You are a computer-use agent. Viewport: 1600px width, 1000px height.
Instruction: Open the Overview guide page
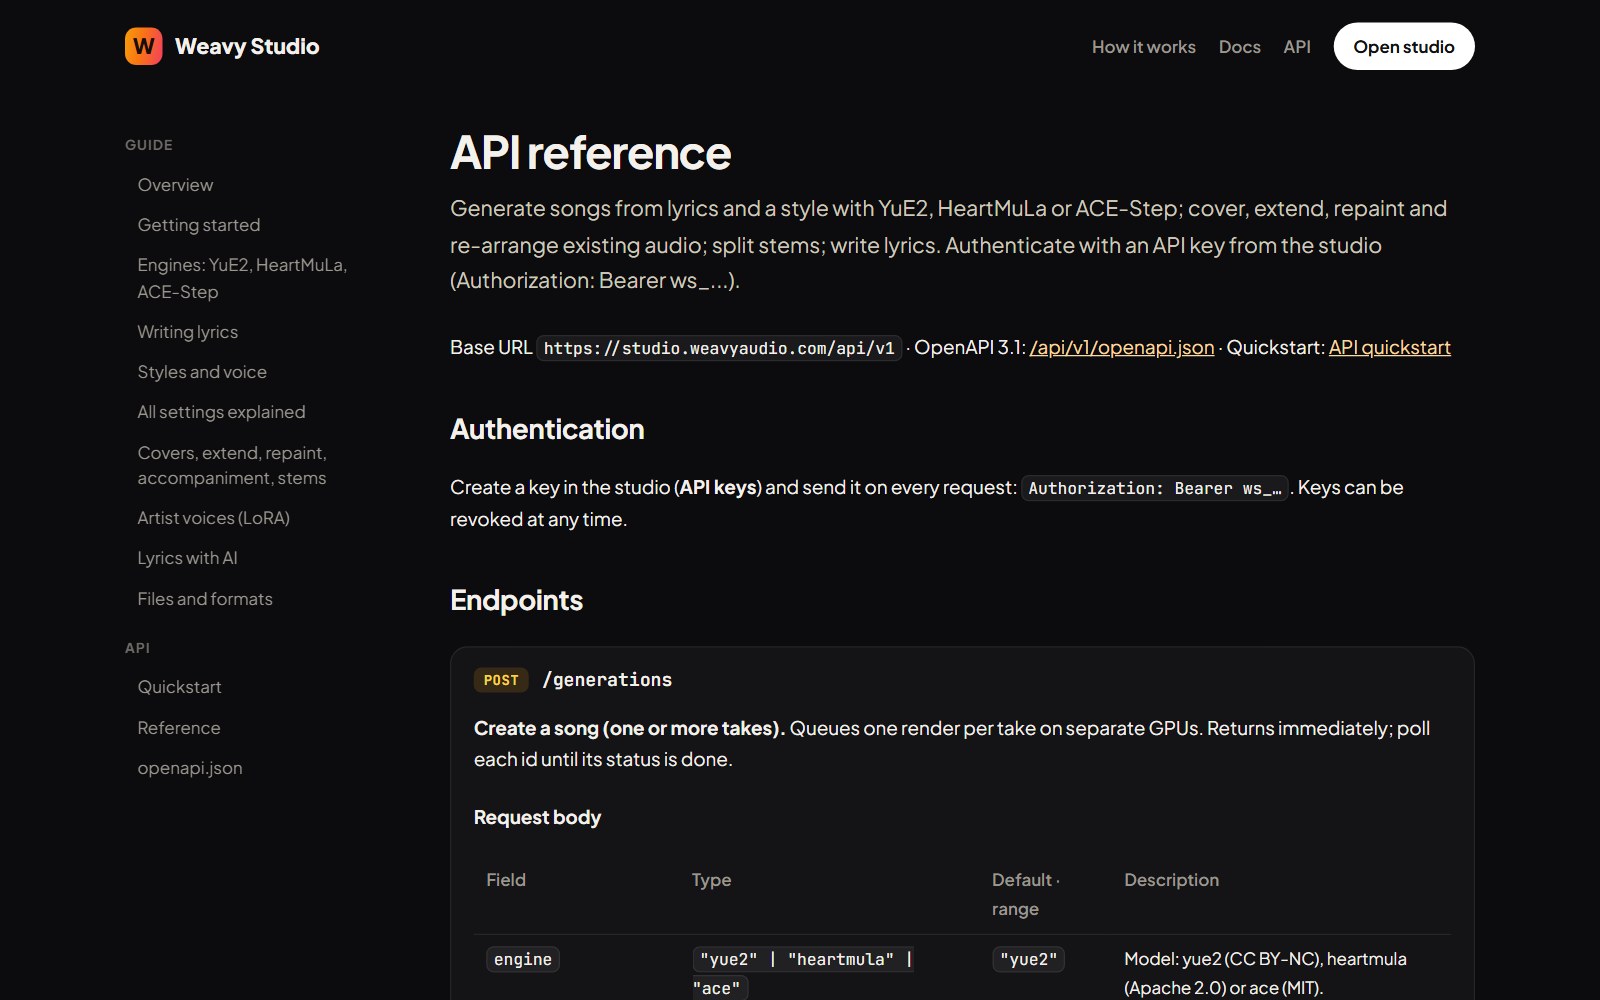175,185
